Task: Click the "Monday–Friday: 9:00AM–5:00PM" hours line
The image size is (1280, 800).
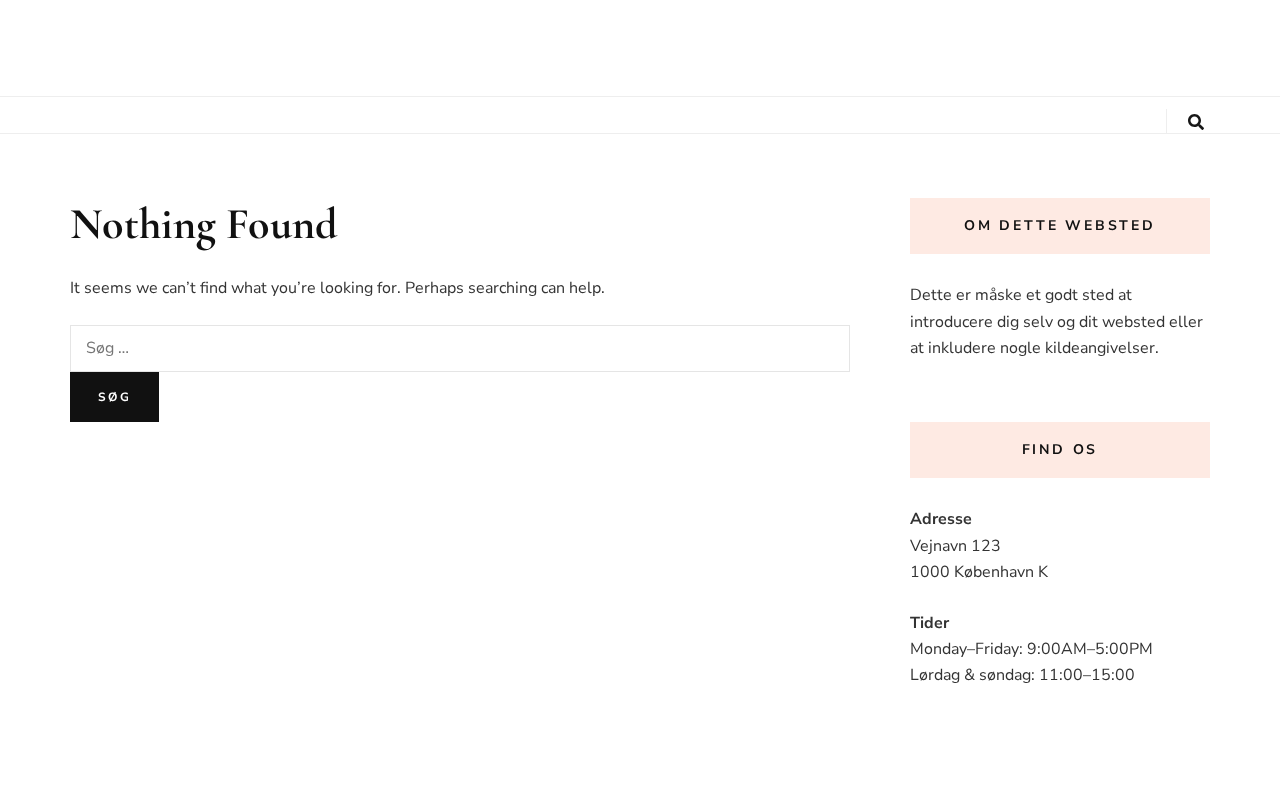Action: click(1031, 649)
